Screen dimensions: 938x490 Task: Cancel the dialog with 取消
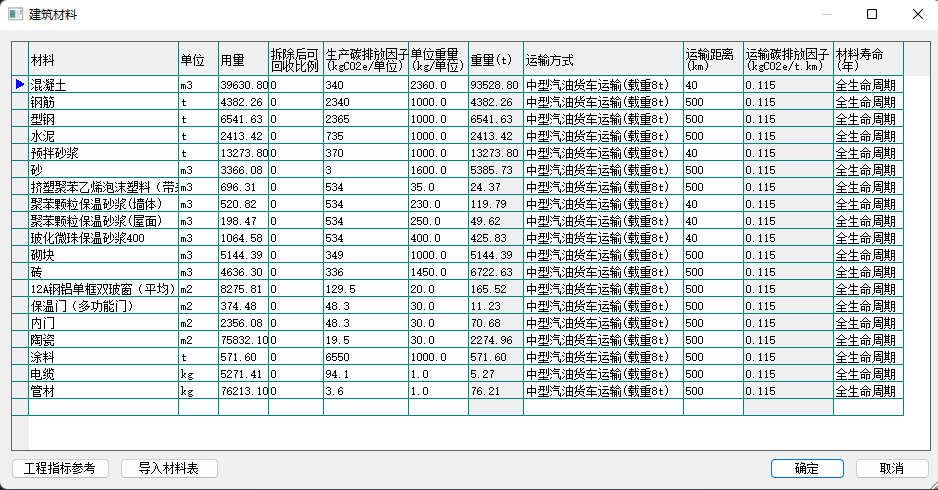click(891, 468)
